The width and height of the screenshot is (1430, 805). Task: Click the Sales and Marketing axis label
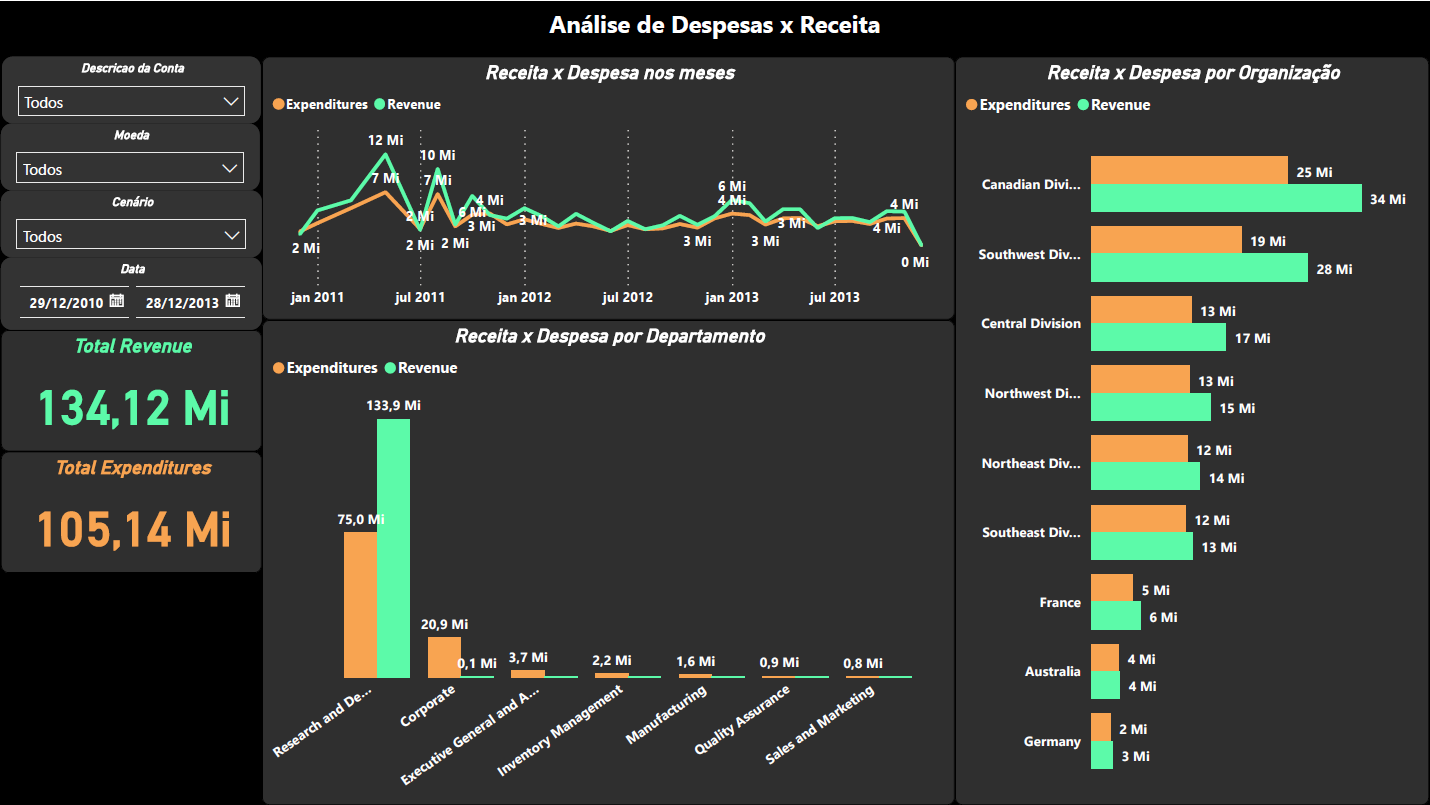point(820,725)
